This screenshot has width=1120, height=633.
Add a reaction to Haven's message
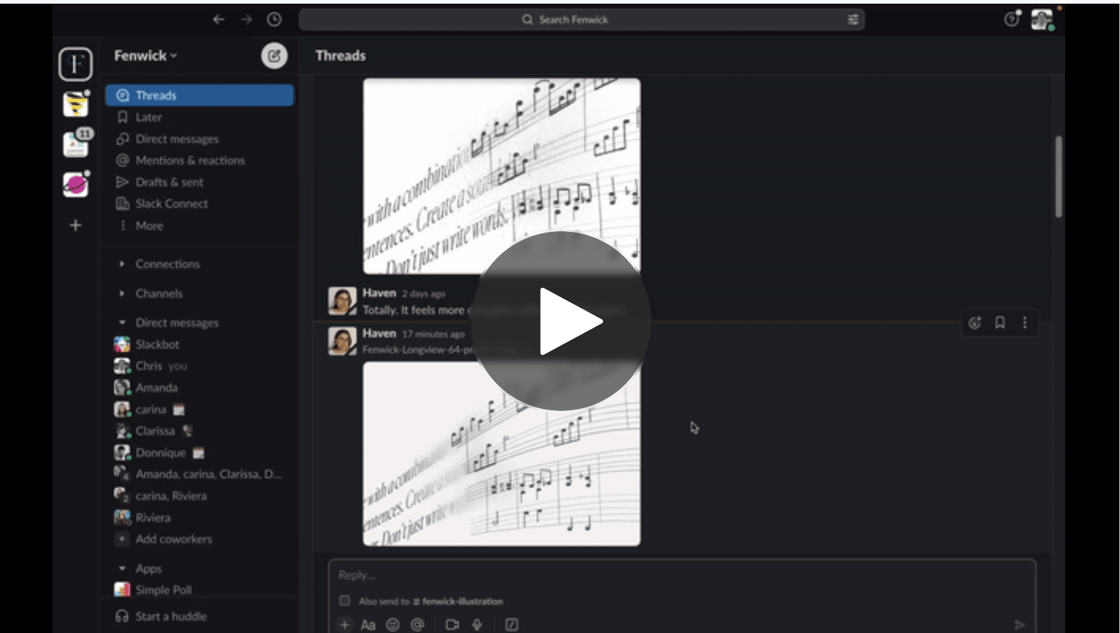tap(975, 322)
